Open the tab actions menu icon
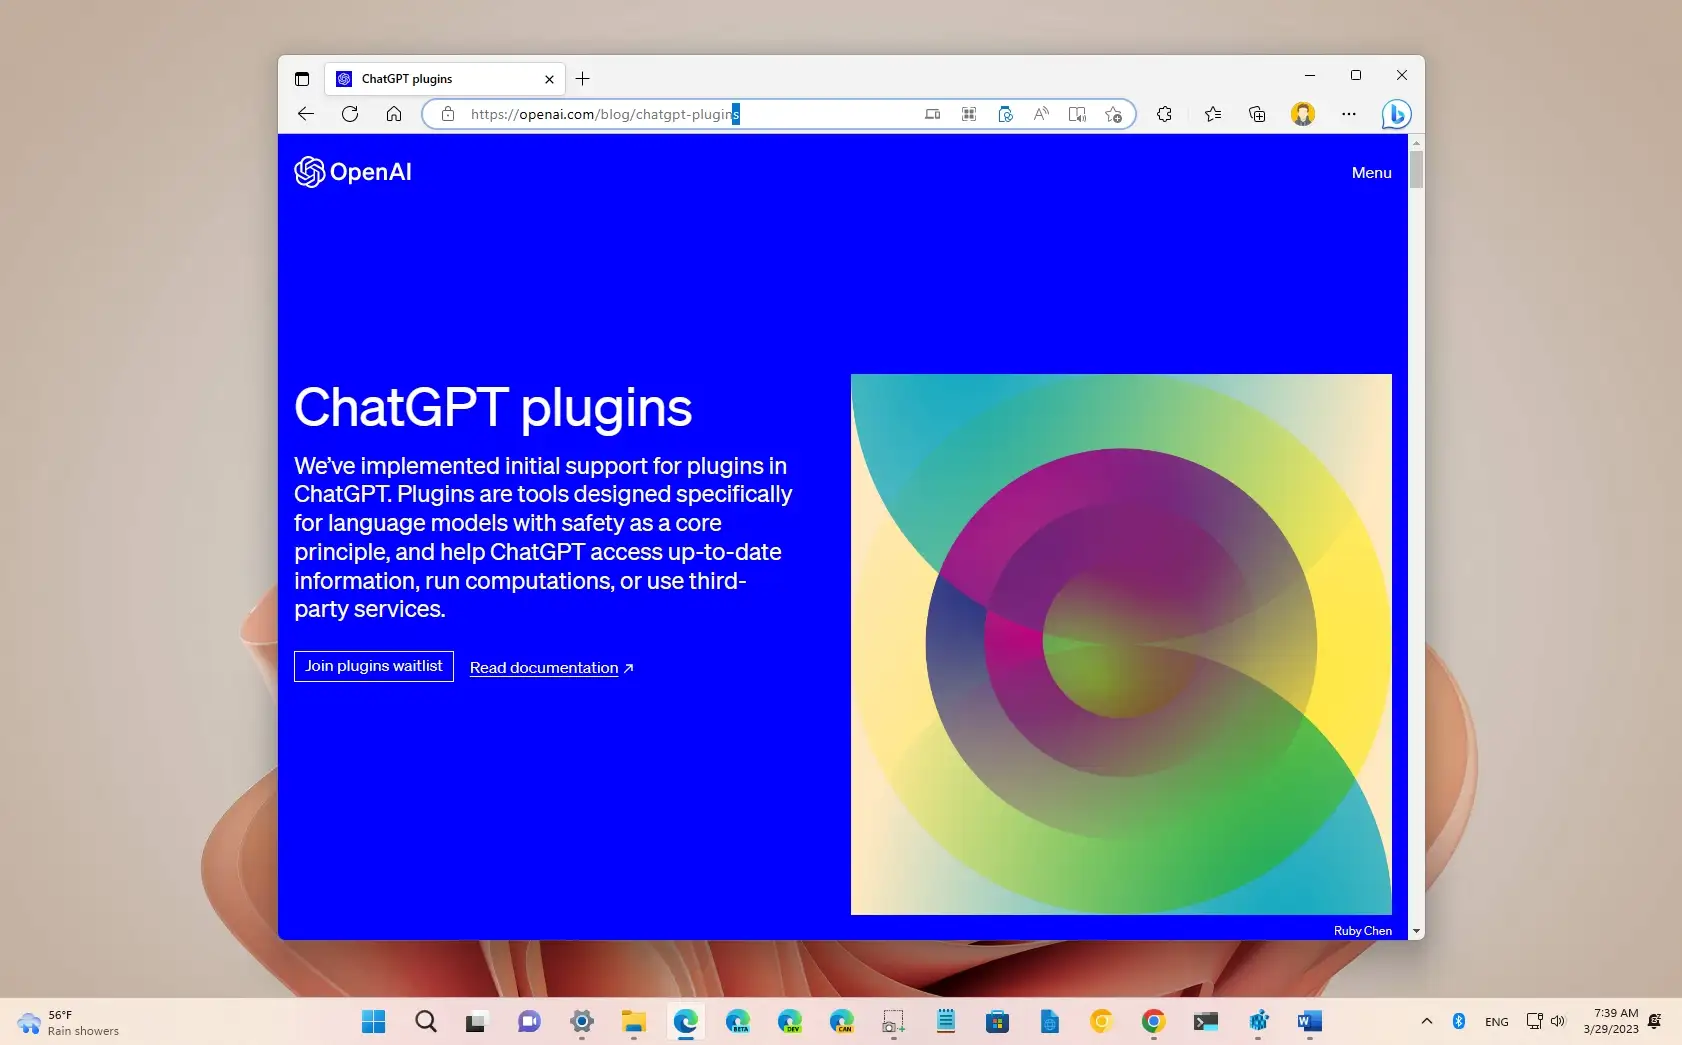The image size is (1682, 1045). (x=302, y=79)
